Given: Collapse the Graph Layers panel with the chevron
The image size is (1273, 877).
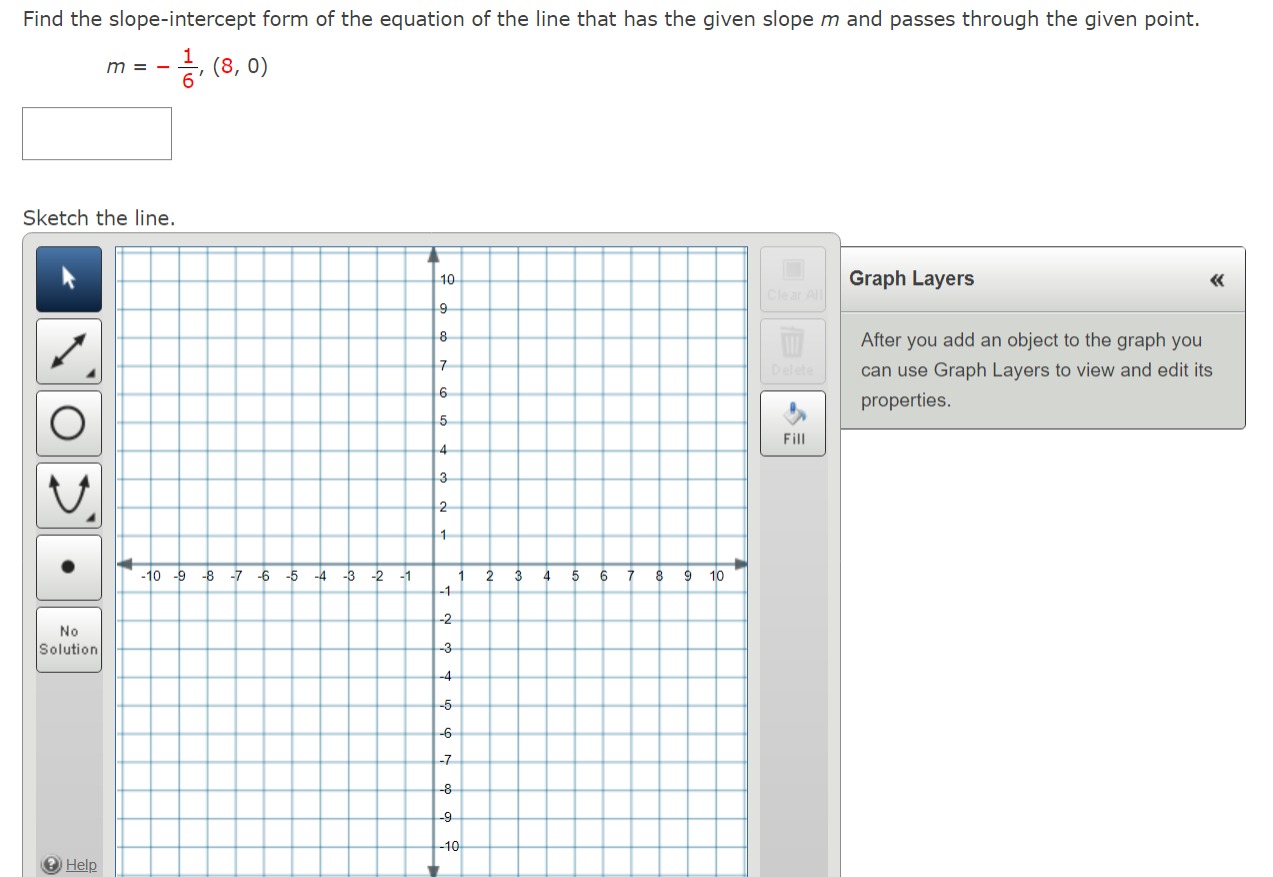Looking at the screenshot, I should coord(1216,280).
